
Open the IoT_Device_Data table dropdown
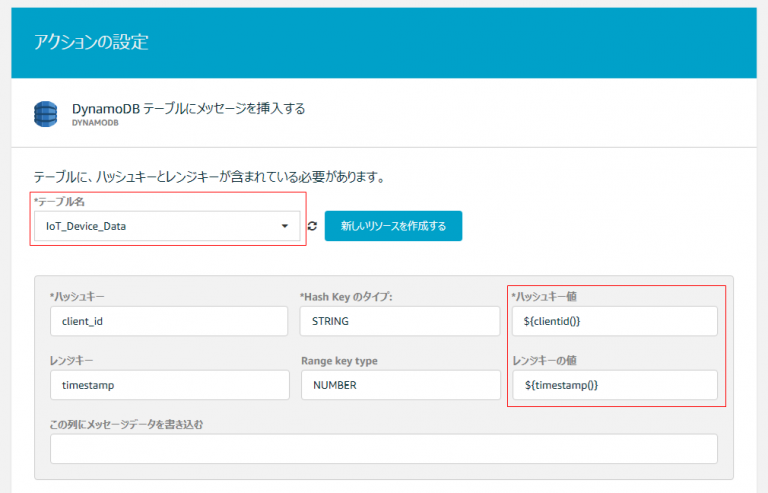click(x=167, y=226)
